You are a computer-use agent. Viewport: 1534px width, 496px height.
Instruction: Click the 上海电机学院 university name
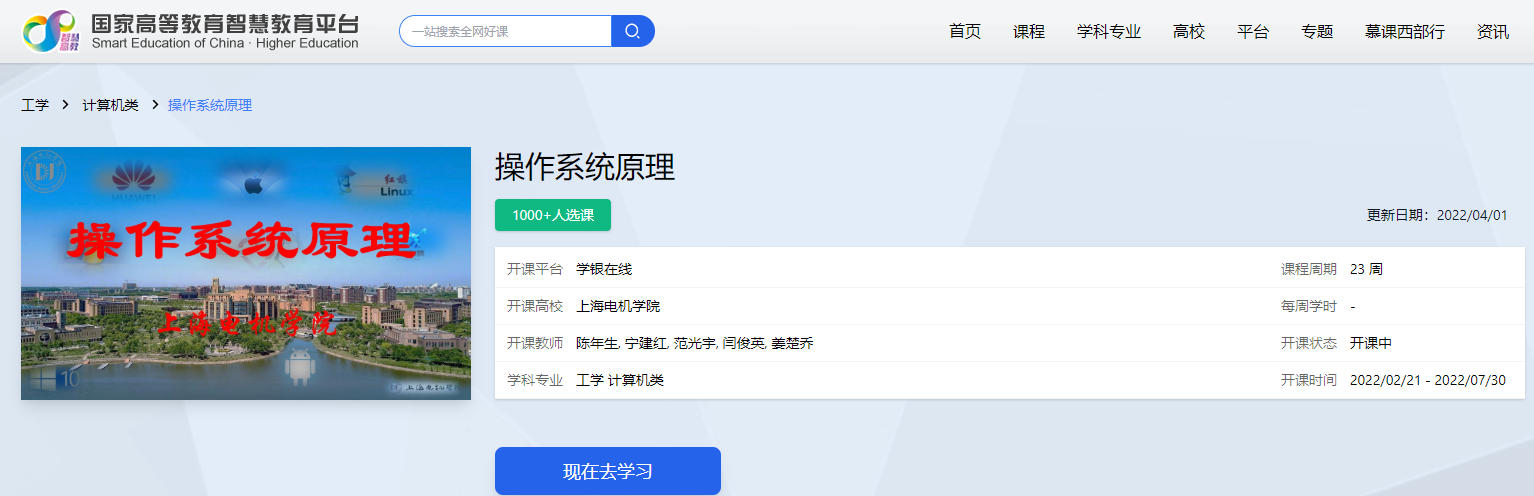click(618, 306)
